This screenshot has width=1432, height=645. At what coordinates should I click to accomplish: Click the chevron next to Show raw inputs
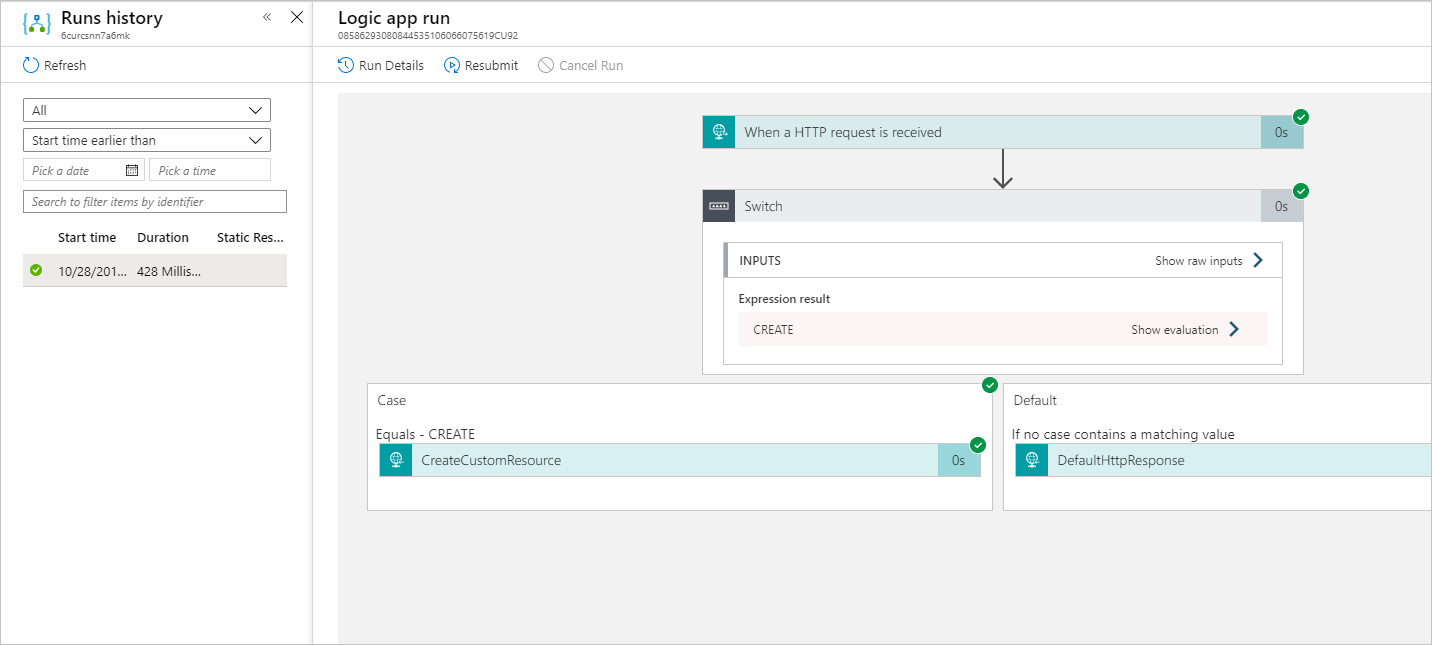pyautogui.click(x=1258, y=260)
